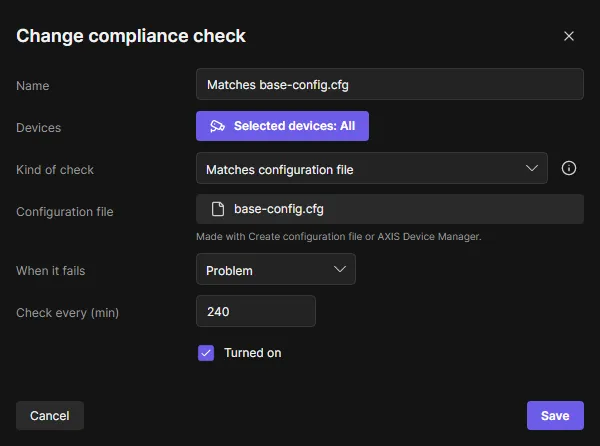The height and width of the screenshot is (446, 600).
Task: Expand the Kind of check dropdown
Action: coord(372,168)
